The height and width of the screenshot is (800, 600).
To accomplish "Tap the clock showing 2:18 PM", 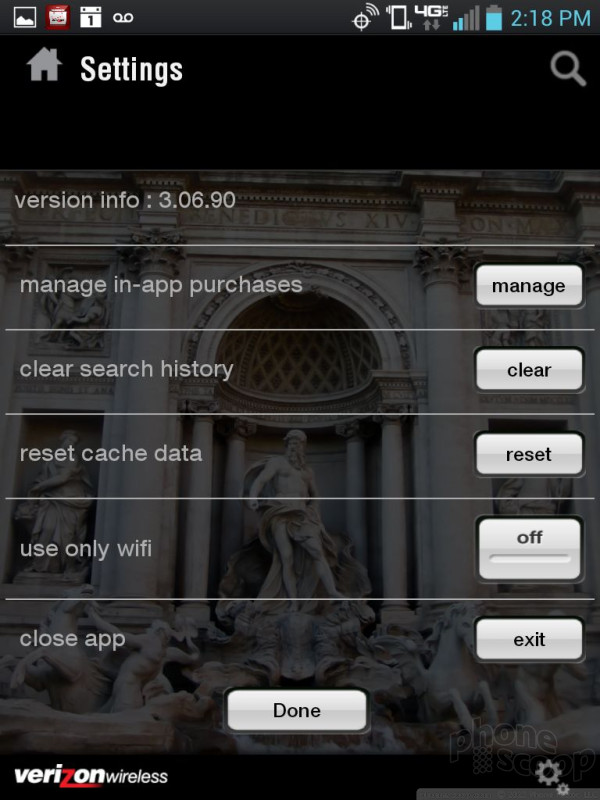I will pos(551,18).
